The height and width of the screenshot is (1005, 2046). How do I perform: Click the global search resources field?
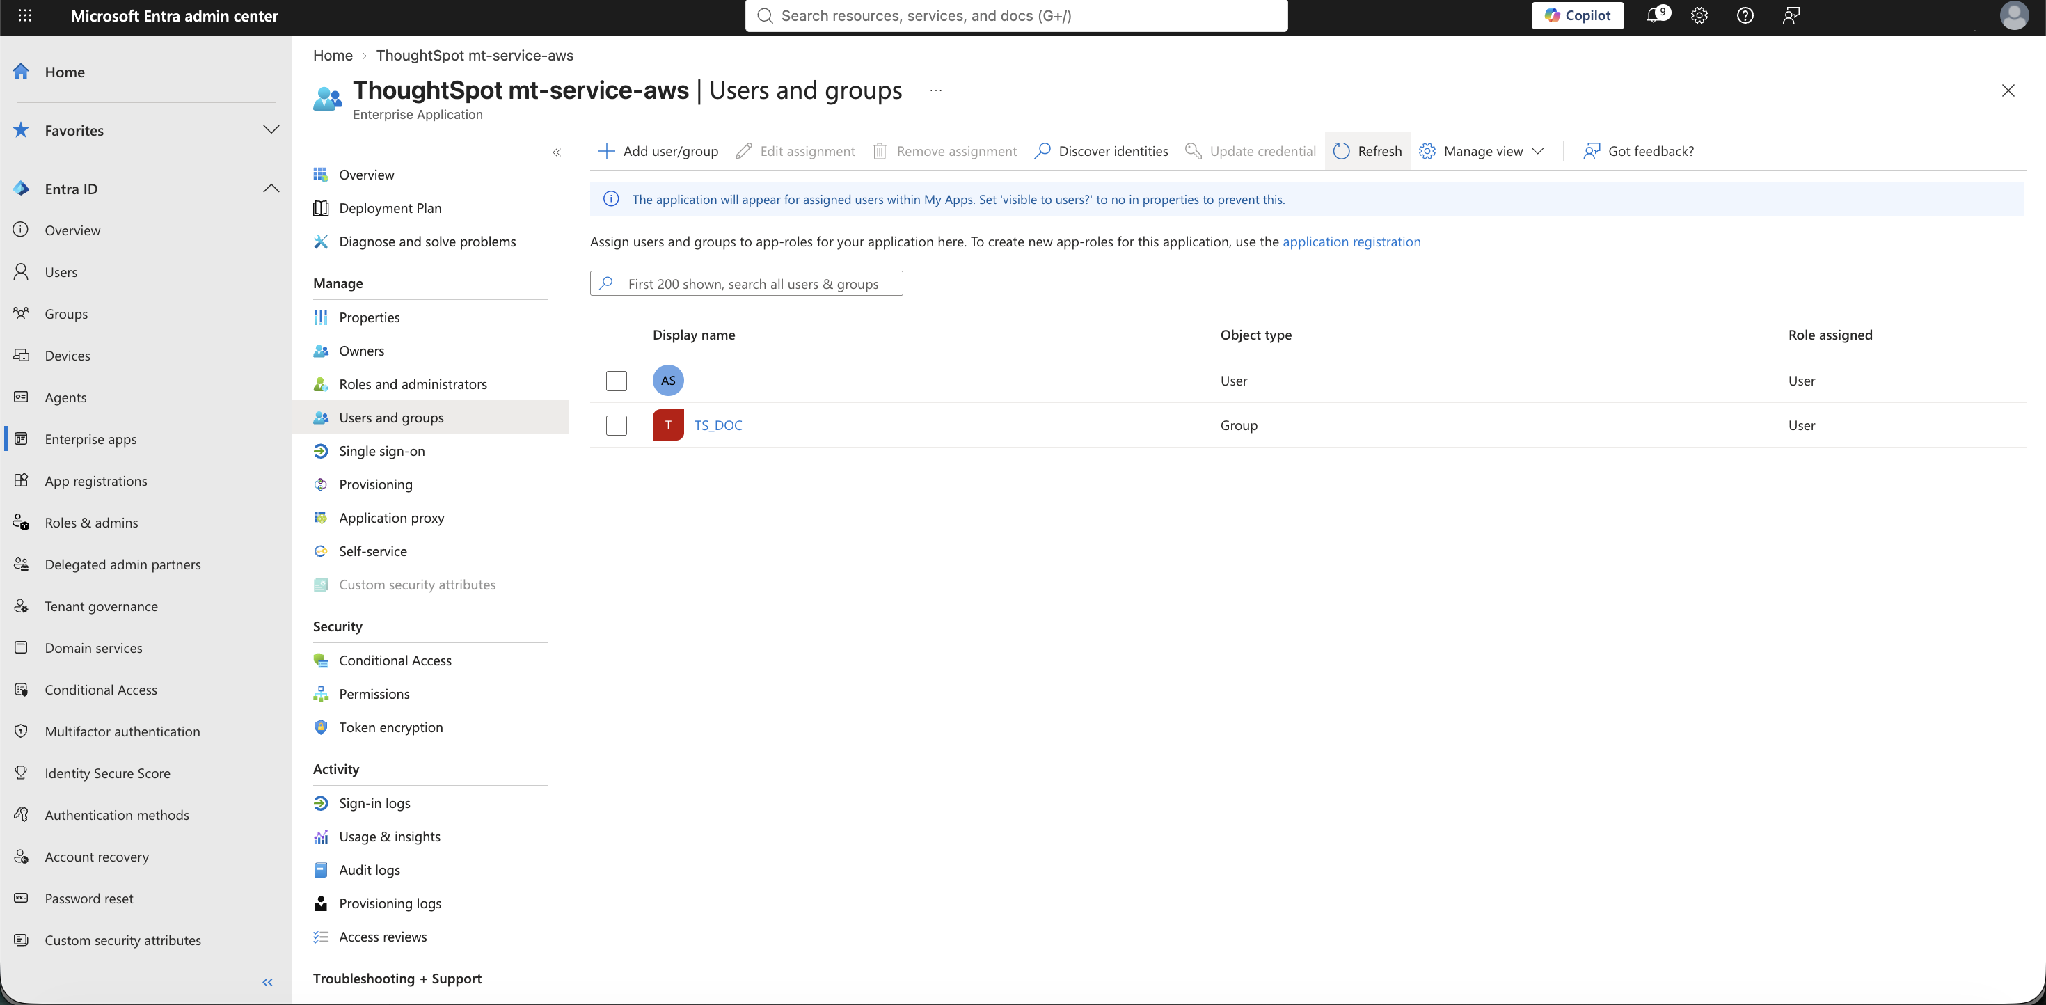click(1016, 15)
